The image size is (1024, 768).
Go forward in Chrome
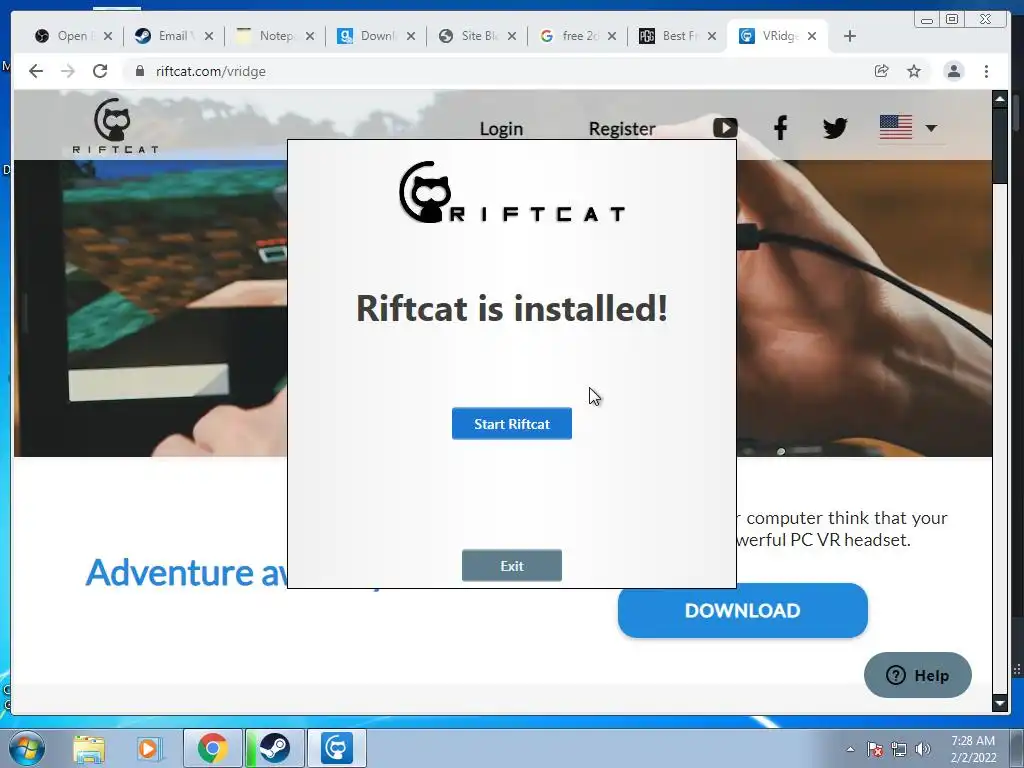68,71
